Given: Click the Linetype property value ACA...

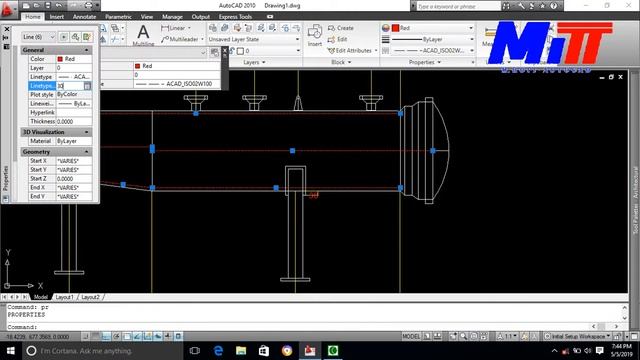Looking at the screenshot, I should [74, 77].
